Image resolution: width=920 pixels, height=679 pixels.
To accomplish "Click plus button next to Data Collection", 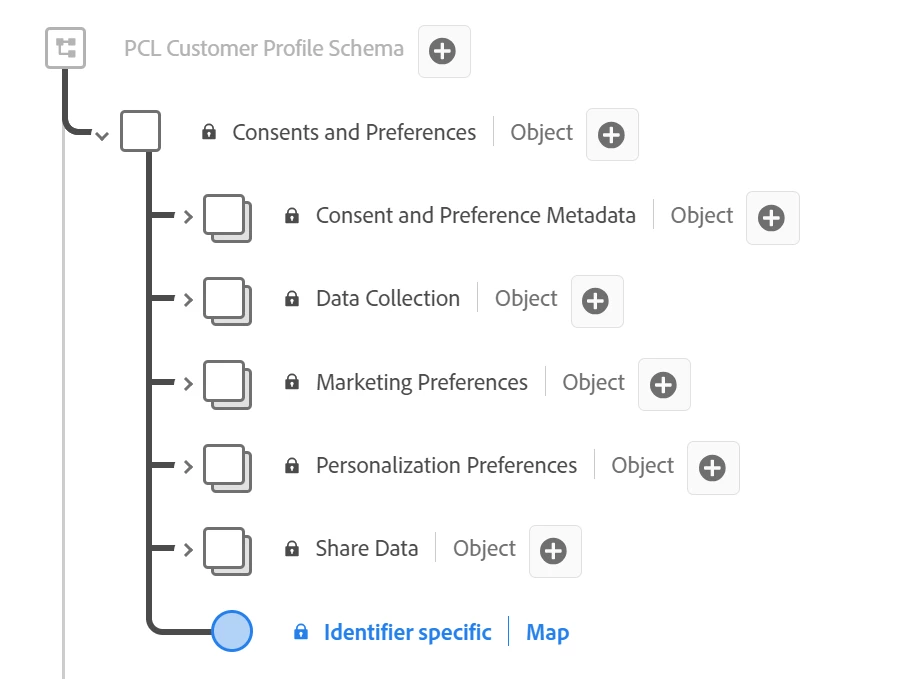I will tap(596, 301).
